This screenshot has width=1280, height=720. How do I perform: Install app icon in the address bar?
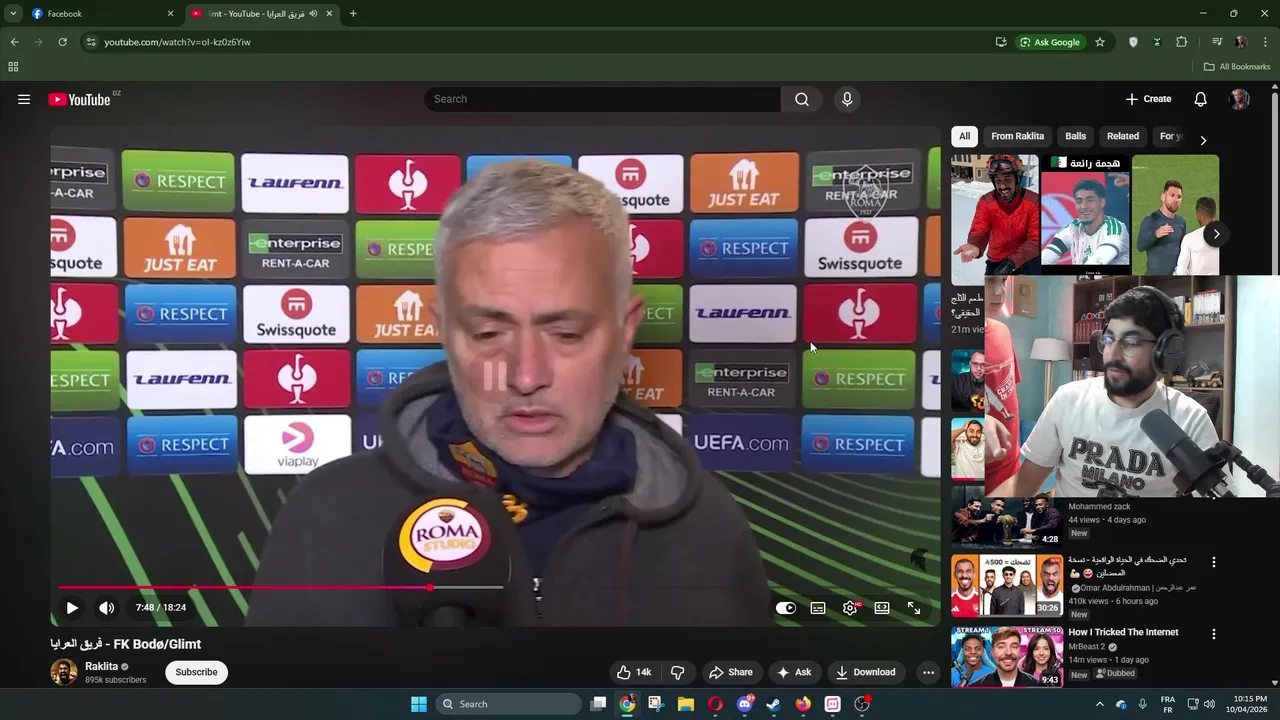pos(1001,42)
